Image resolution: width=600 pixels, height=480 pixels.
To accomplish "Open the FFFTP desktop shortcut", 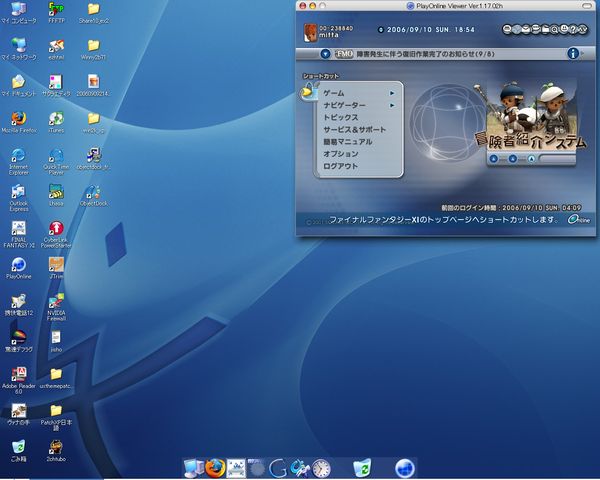I will click(x=56, y=13).
